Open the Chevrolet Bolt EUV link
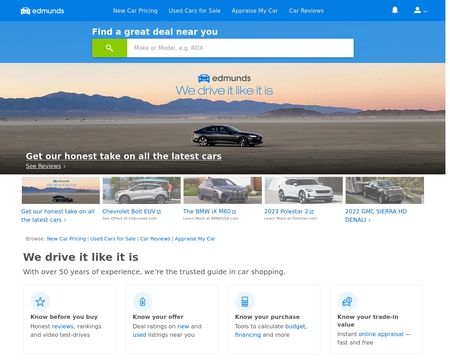The image size is (450, 360). 132,211
